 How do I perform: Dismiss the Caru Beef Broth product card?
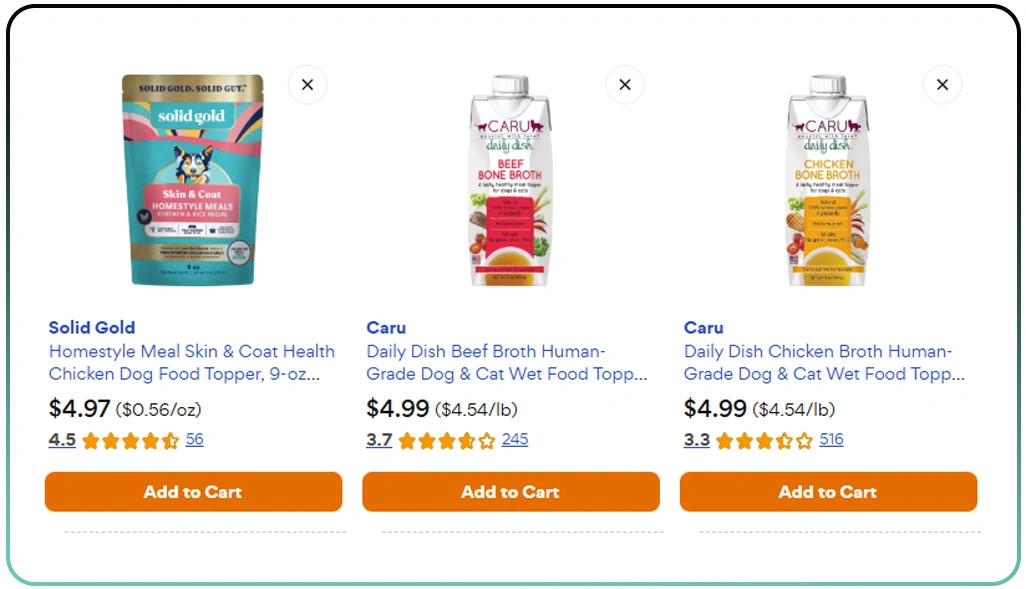625,85
